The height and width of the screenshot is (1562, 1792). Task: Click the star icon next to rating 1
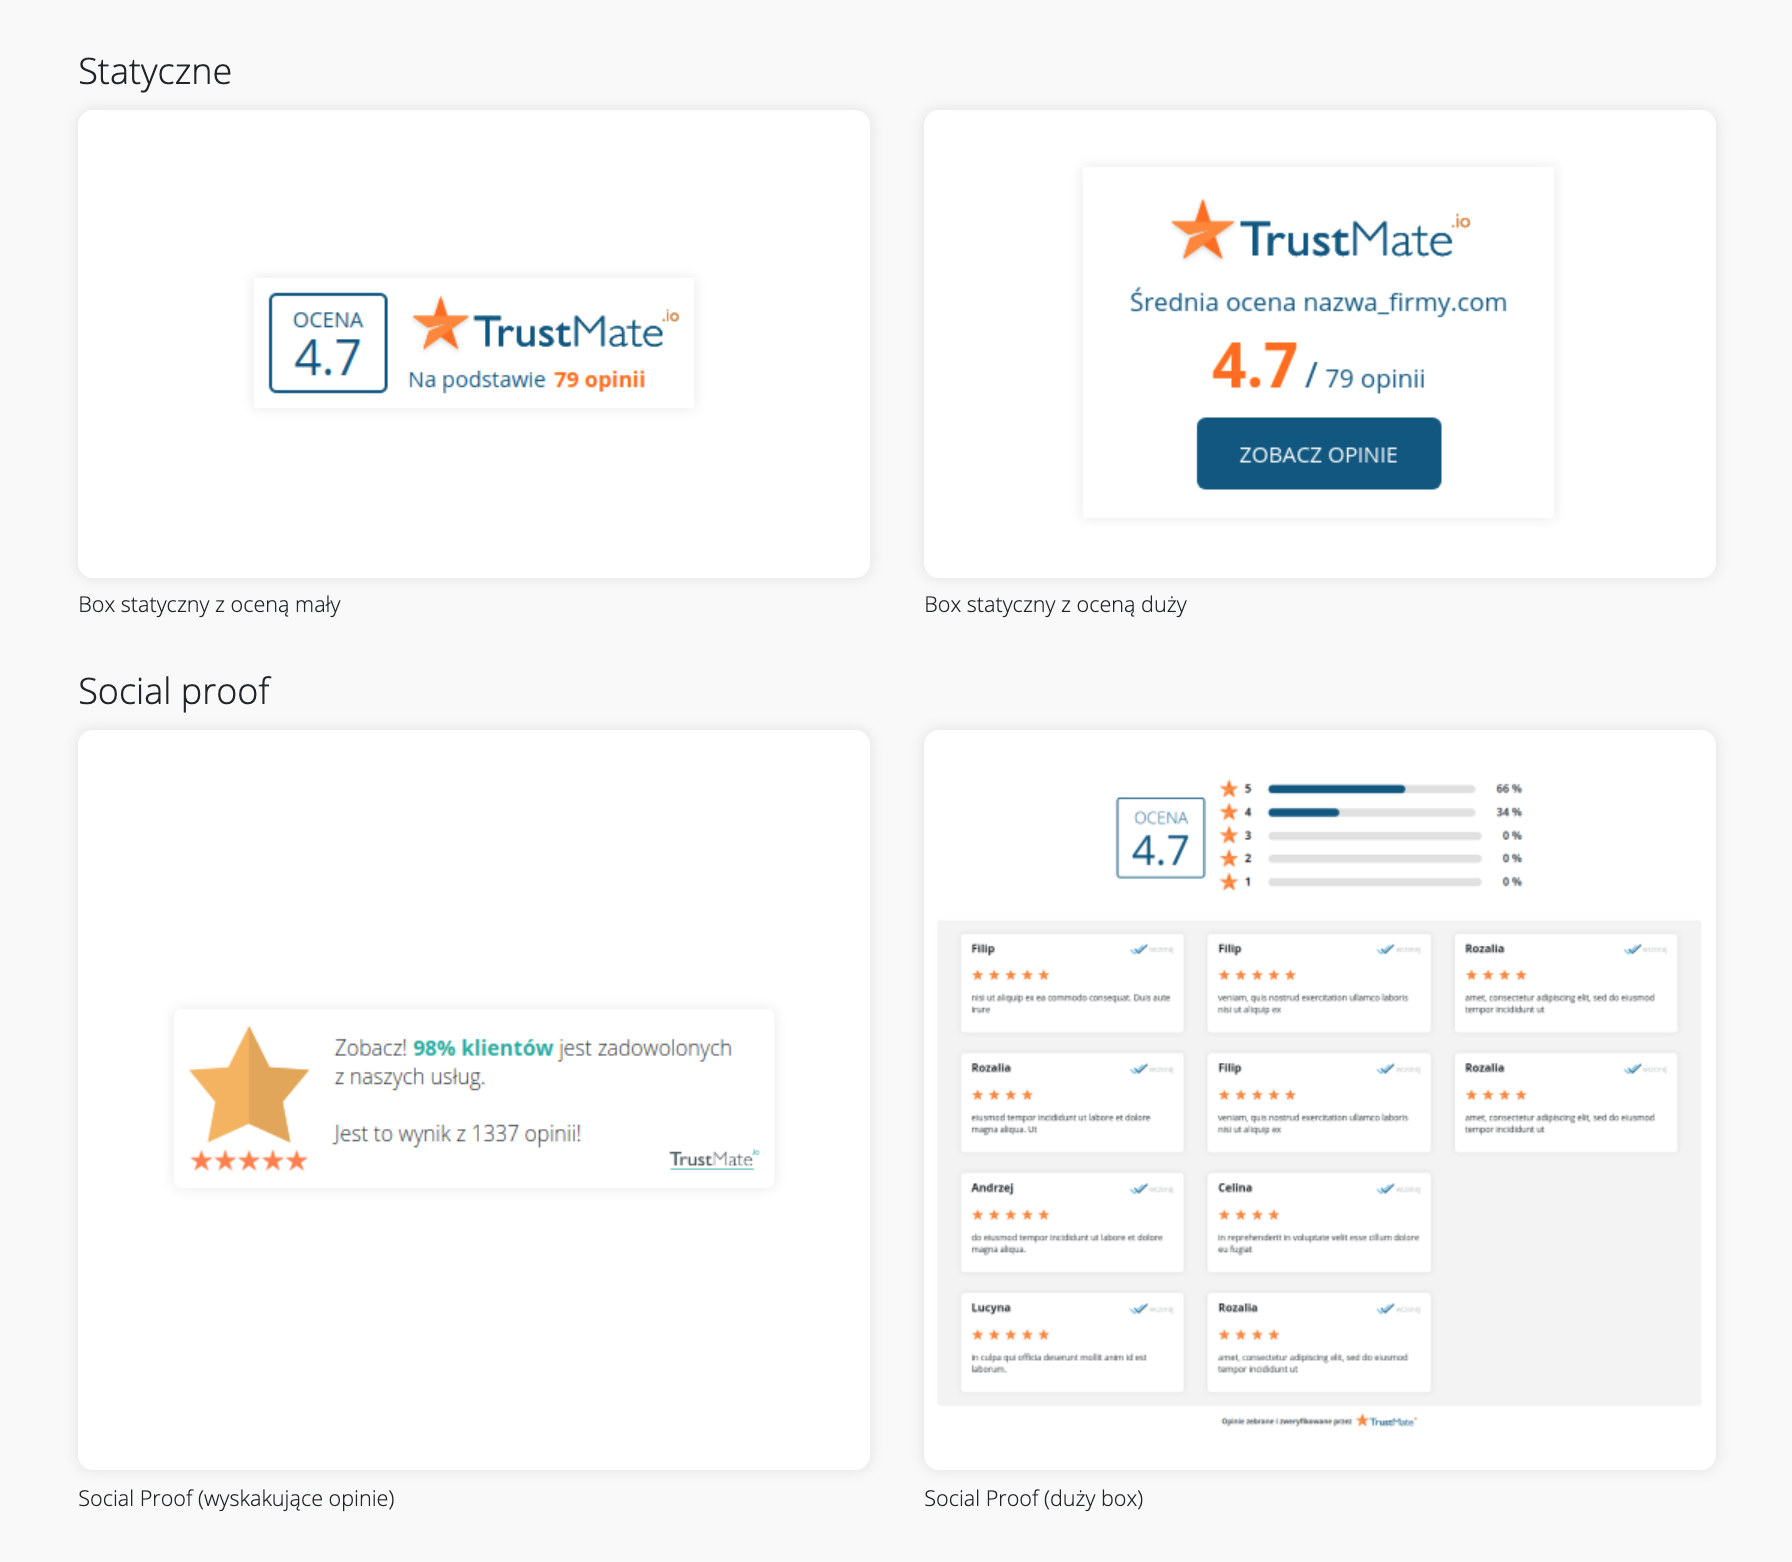click(x=1229, y=882)
